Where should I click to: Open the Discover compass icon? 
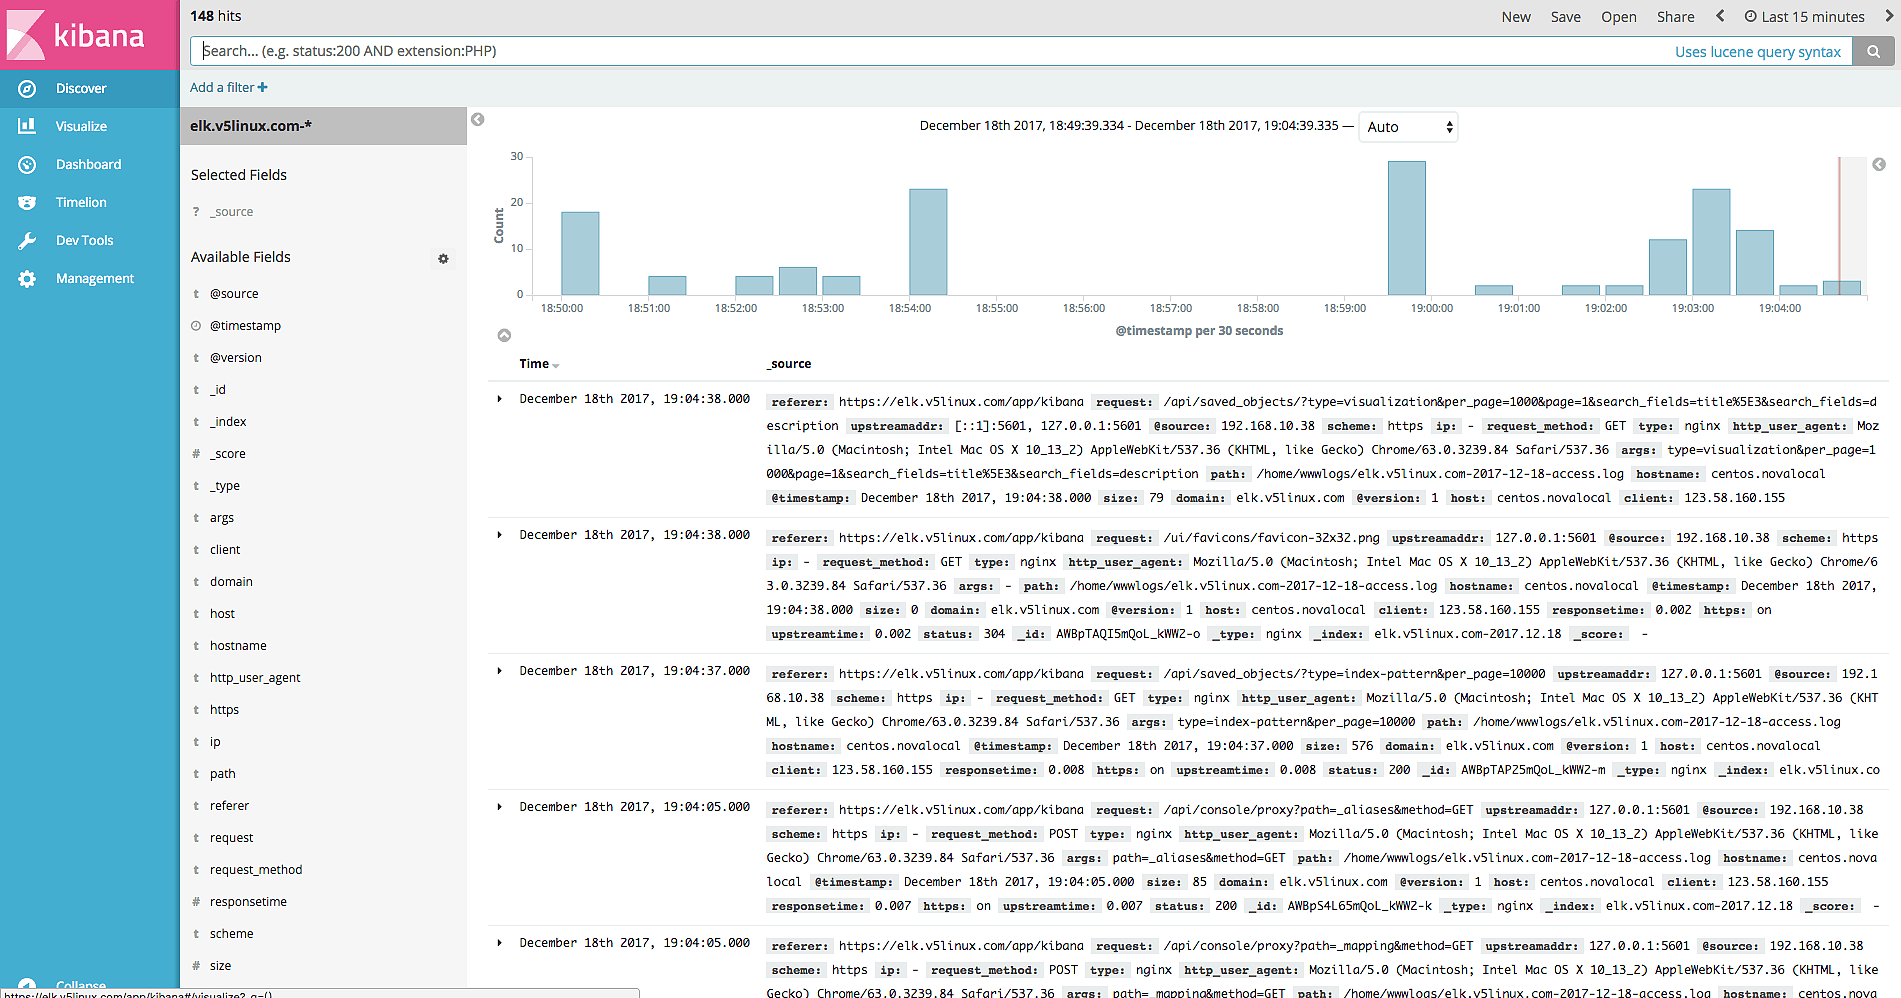[27, 89]
